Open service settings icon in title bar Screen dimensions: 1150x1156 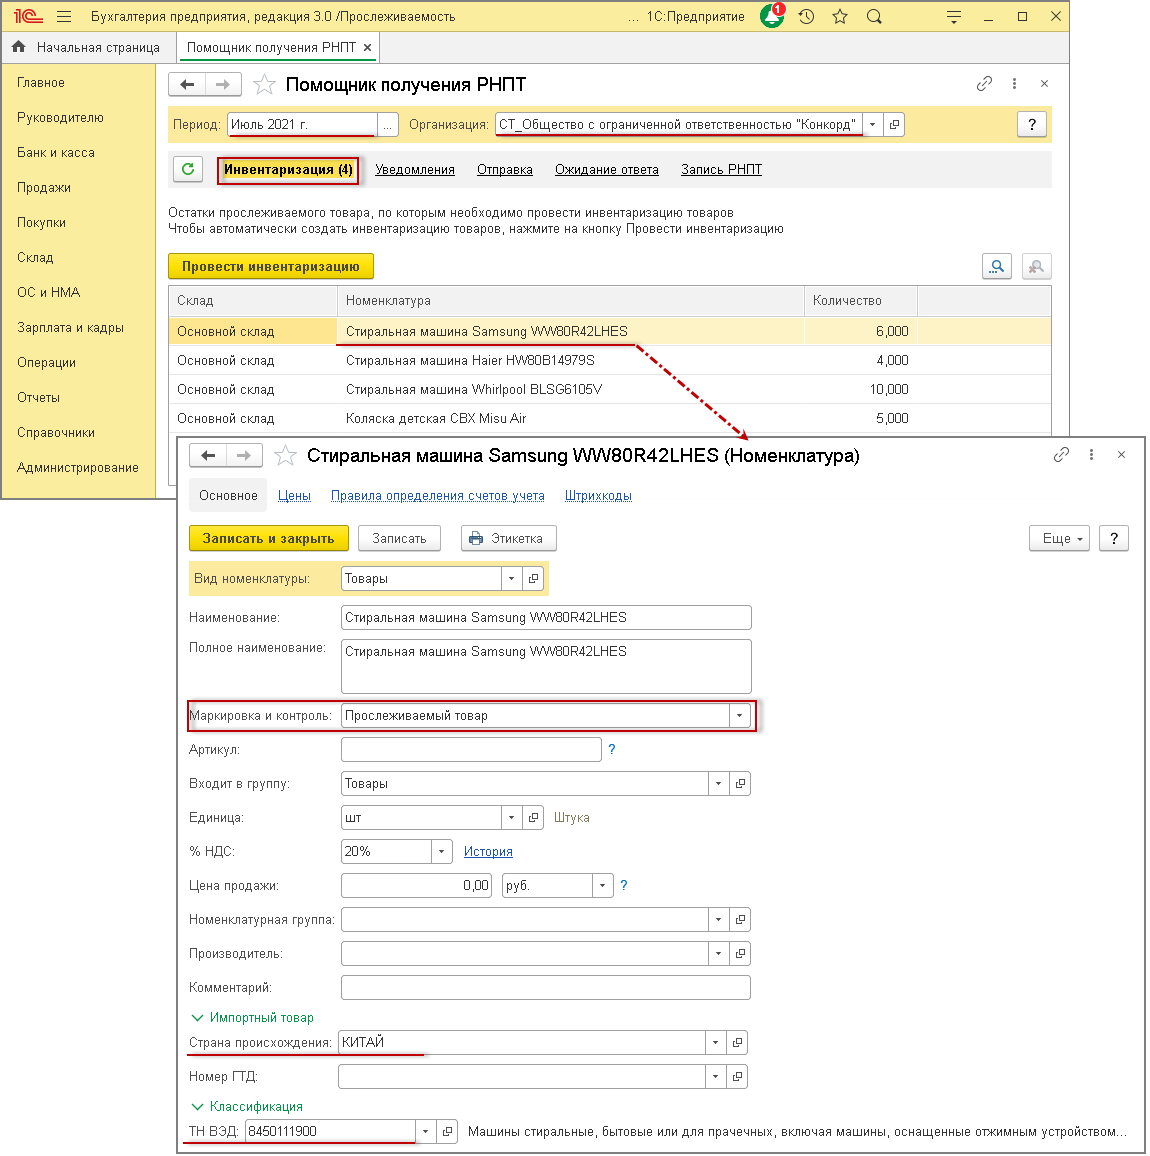(953, 16)
